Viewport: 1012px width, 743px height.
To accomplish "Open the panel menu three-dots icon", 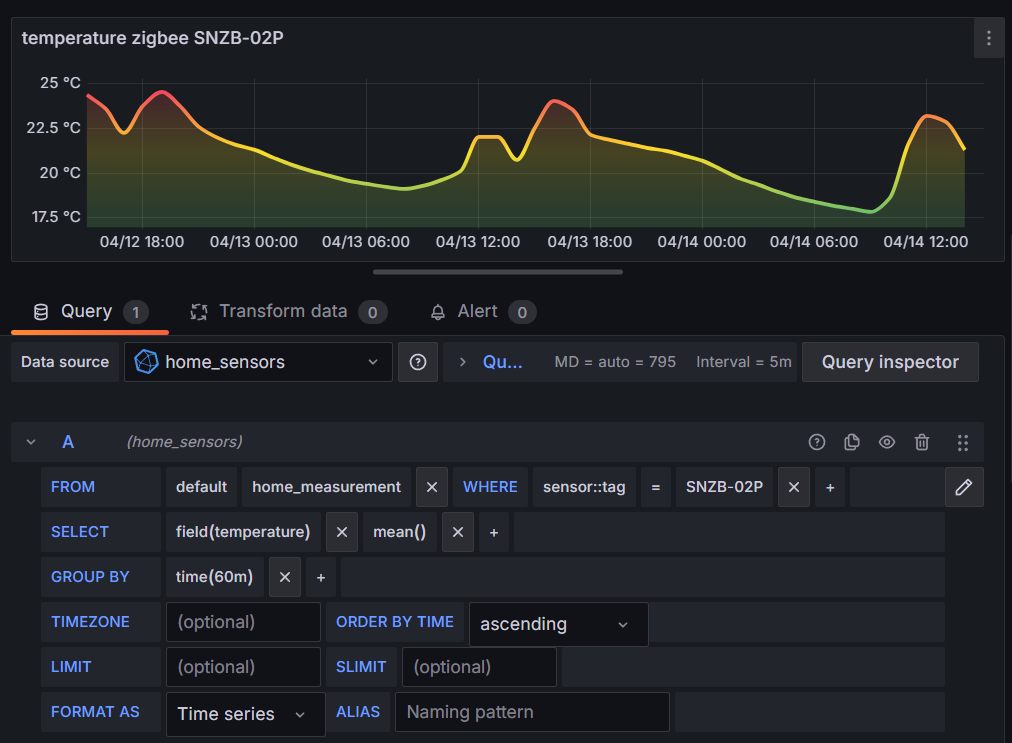I will (x=988, y=38).
